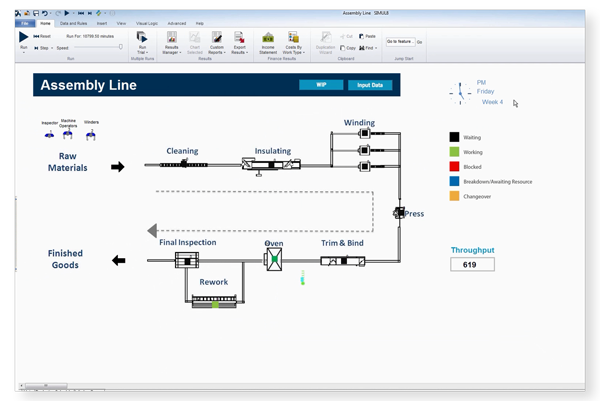
Task: Click the Input Data button on the banner
Action: (x=370, y=85)
